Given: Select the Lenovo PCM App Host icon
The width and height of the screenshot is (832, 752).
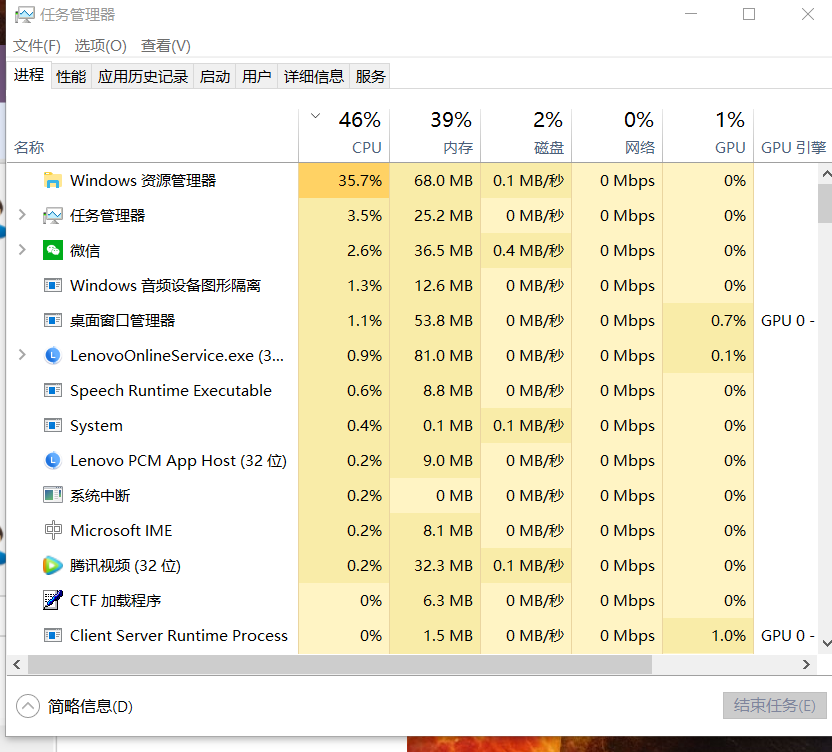Looking at the screenshot, I should [53, 461].
